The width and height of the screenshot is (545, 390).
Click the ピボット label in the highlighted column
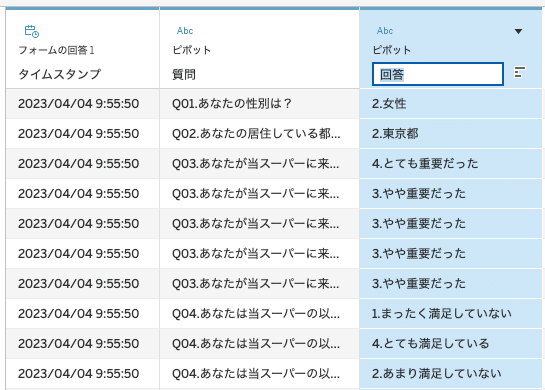pos(392,50)
